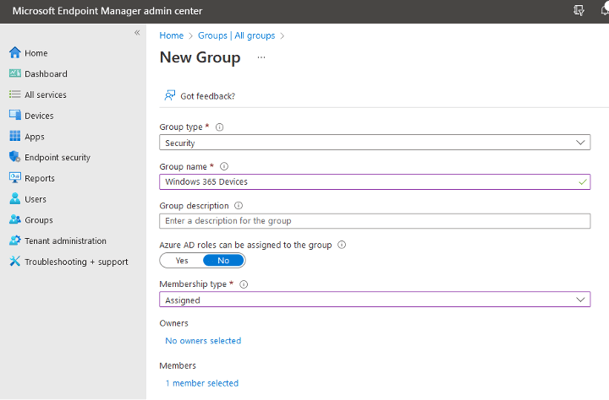Click the Group description input field
Image resolution: width=609 pixels, height=400 pixels.
tap(375, 221)
